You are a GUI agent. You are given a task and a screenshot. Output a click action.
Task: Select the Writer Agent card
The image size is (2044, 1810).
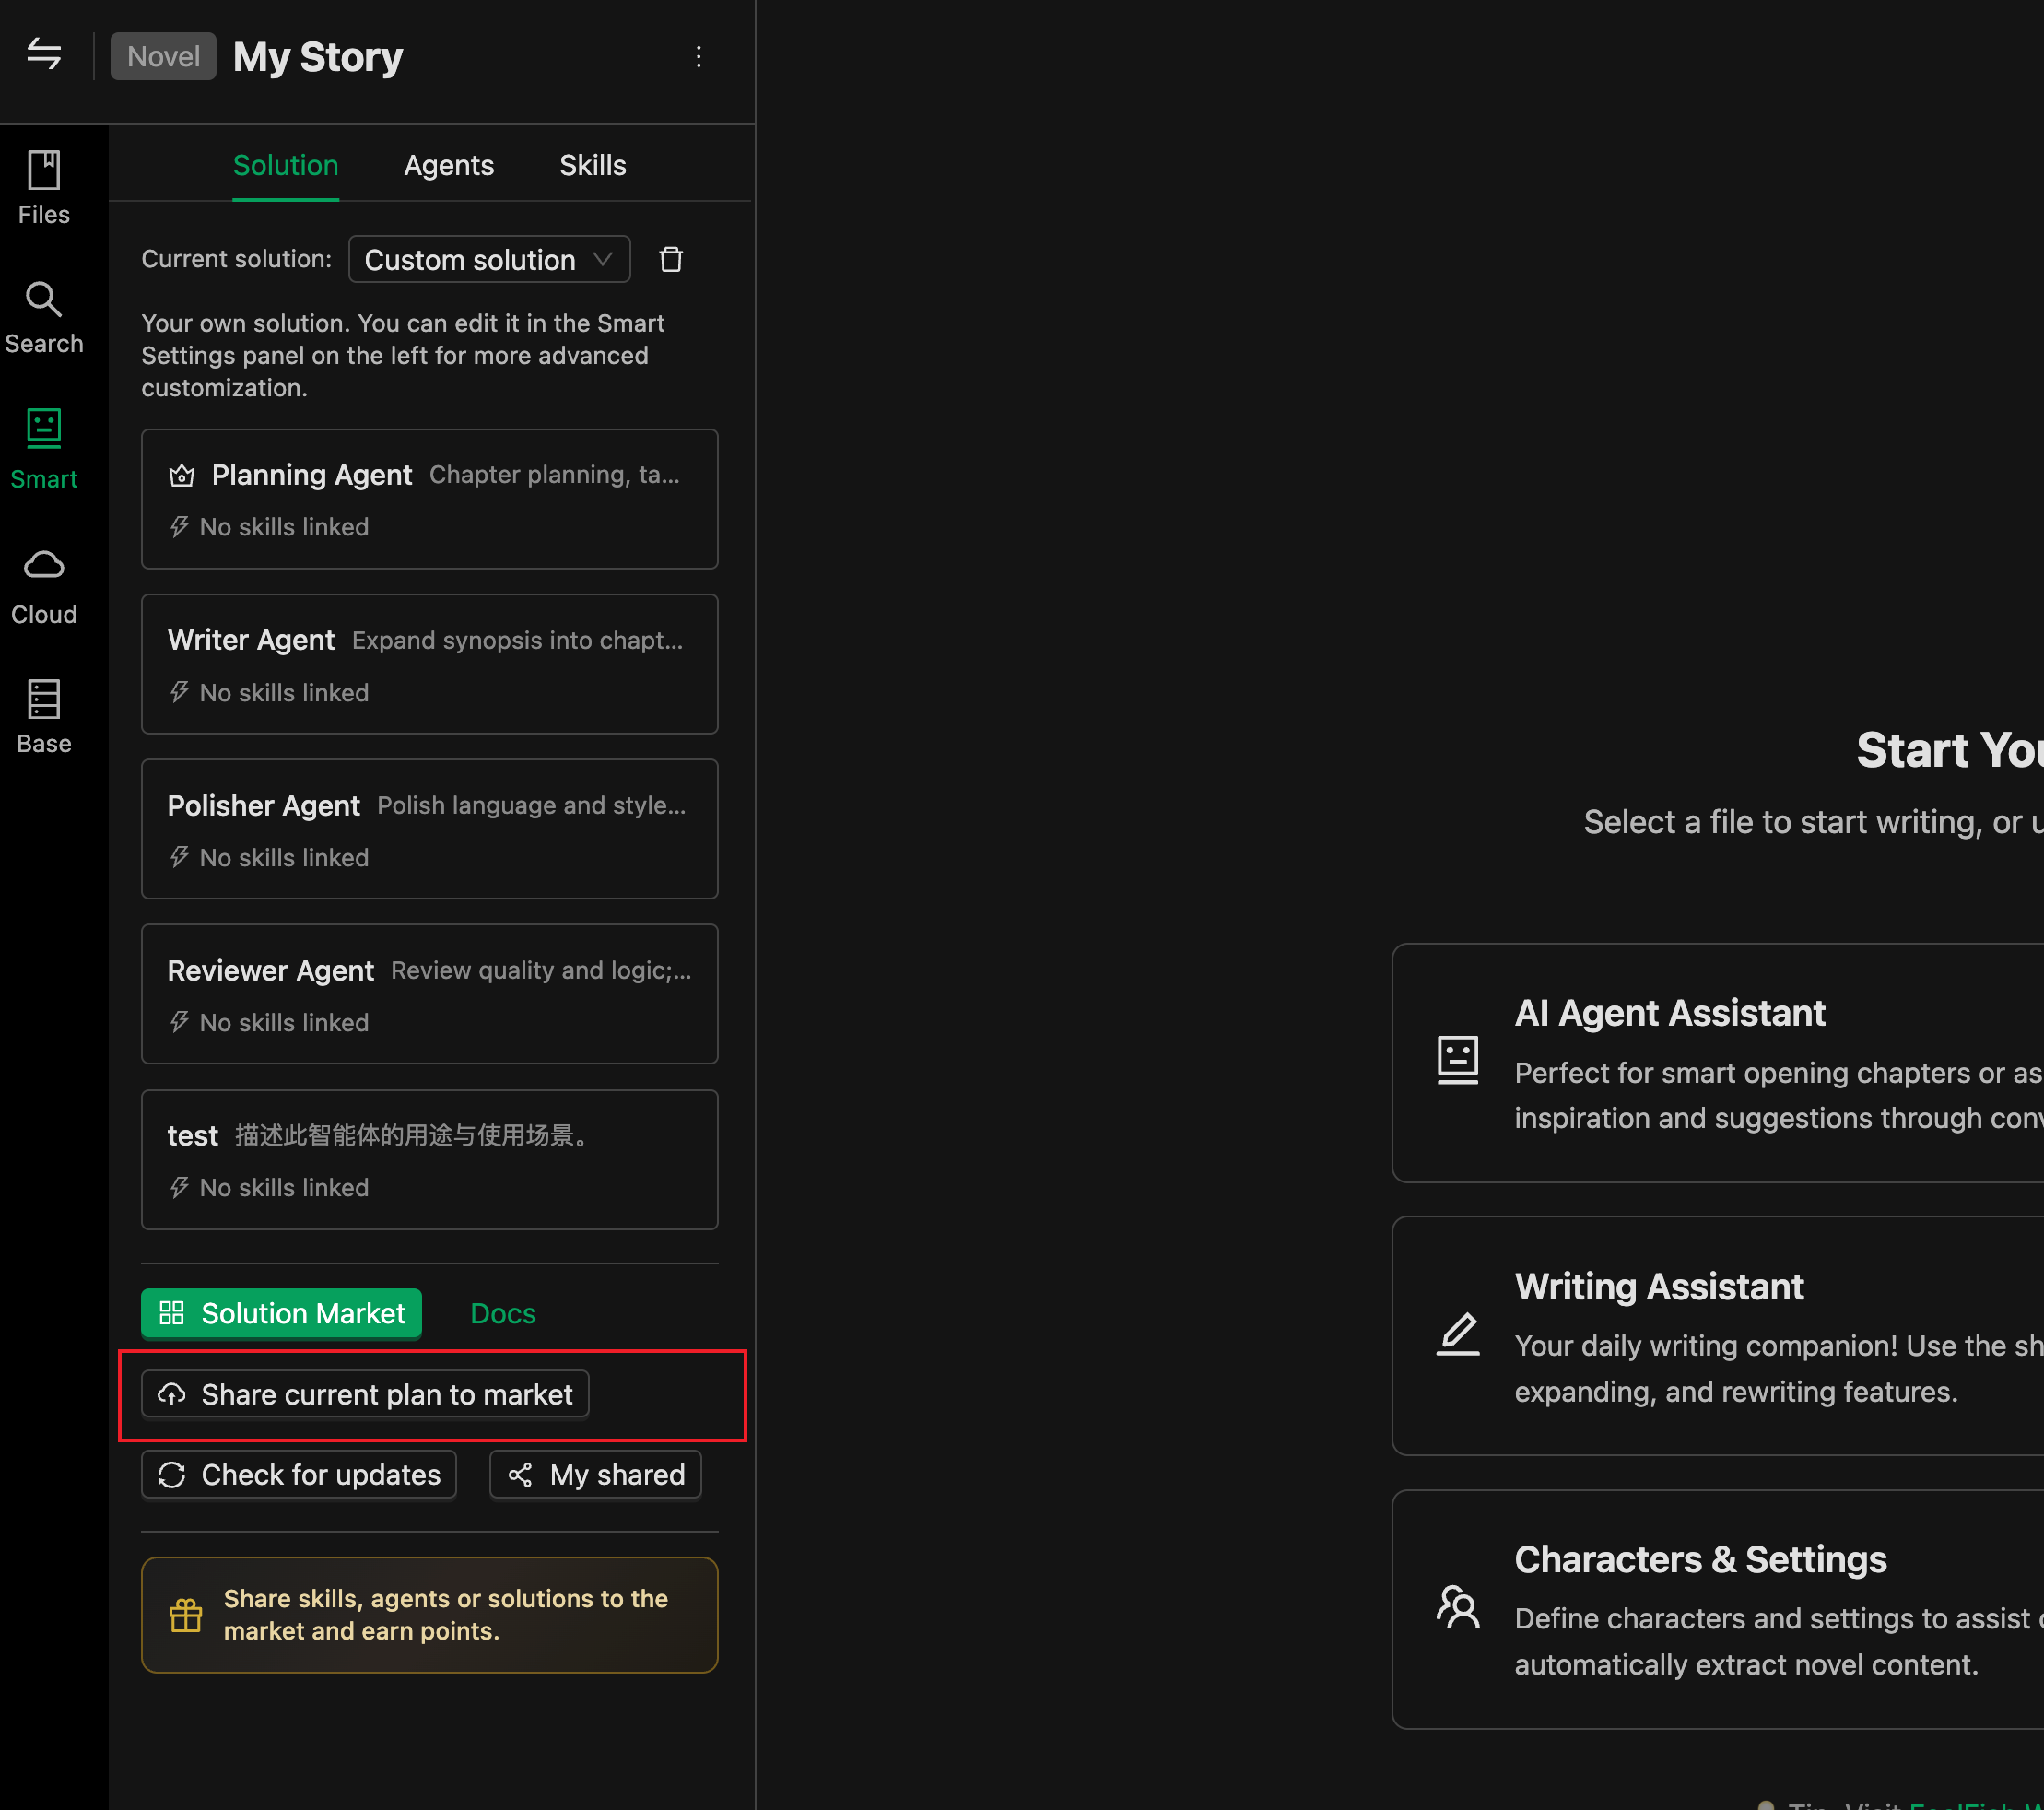pos(430,664)
